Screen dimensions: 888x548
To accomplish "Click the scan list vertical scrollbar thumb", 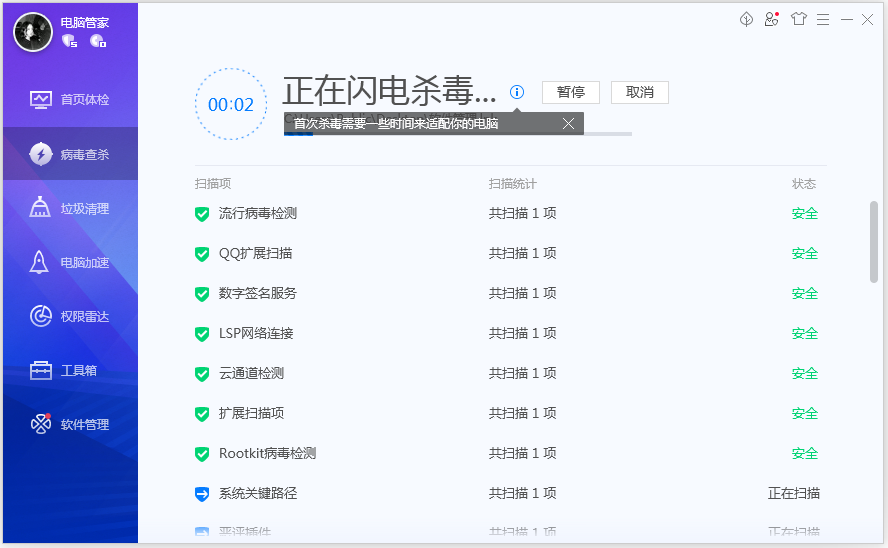I will pos(874,242).
